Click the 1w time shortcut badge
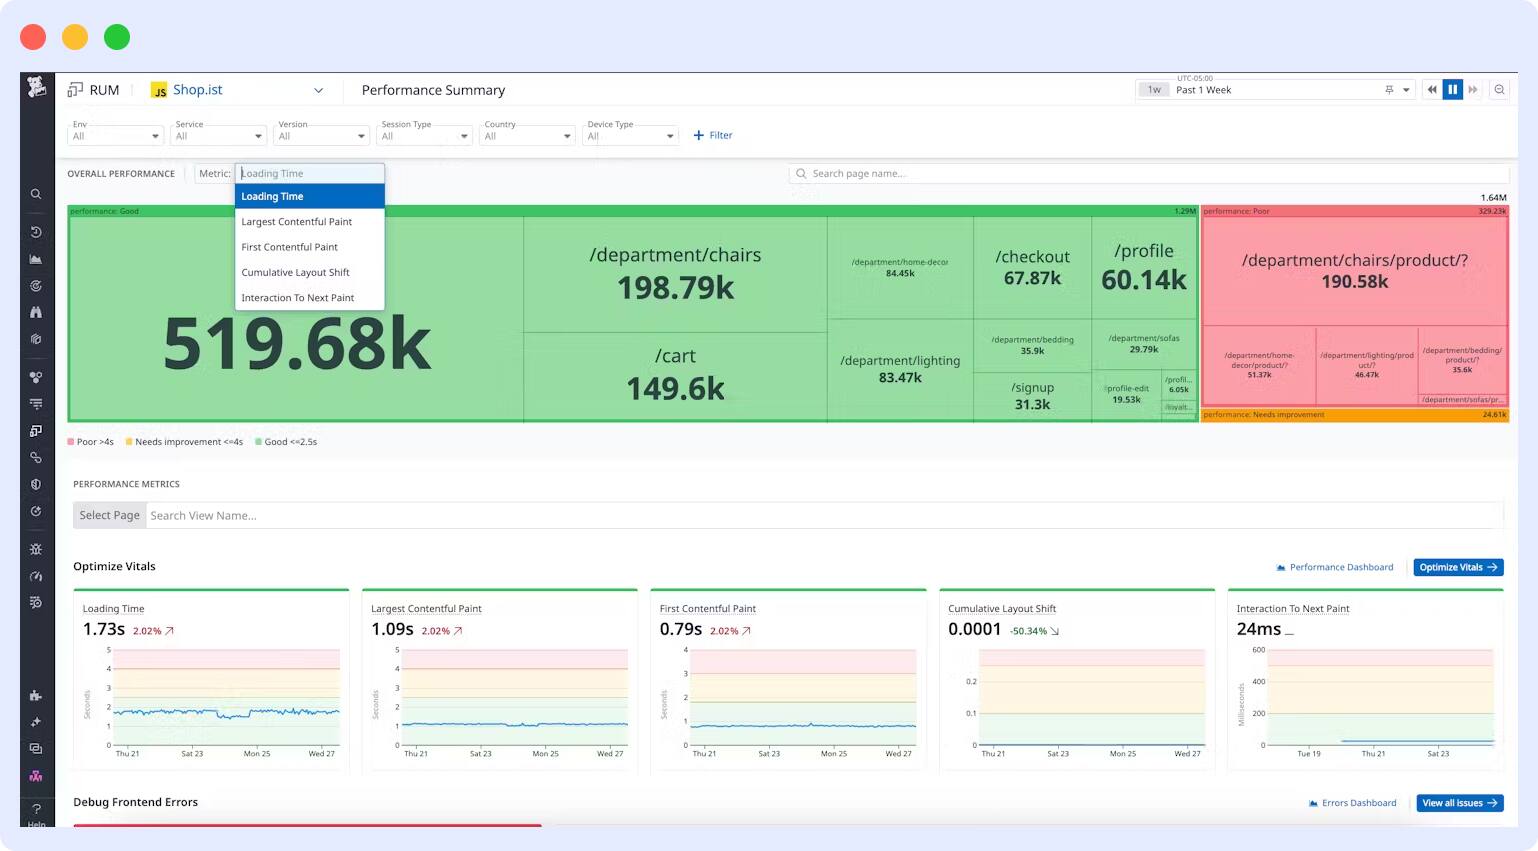This screenshot has height=851, width=1538. [x=1155, y=90]
